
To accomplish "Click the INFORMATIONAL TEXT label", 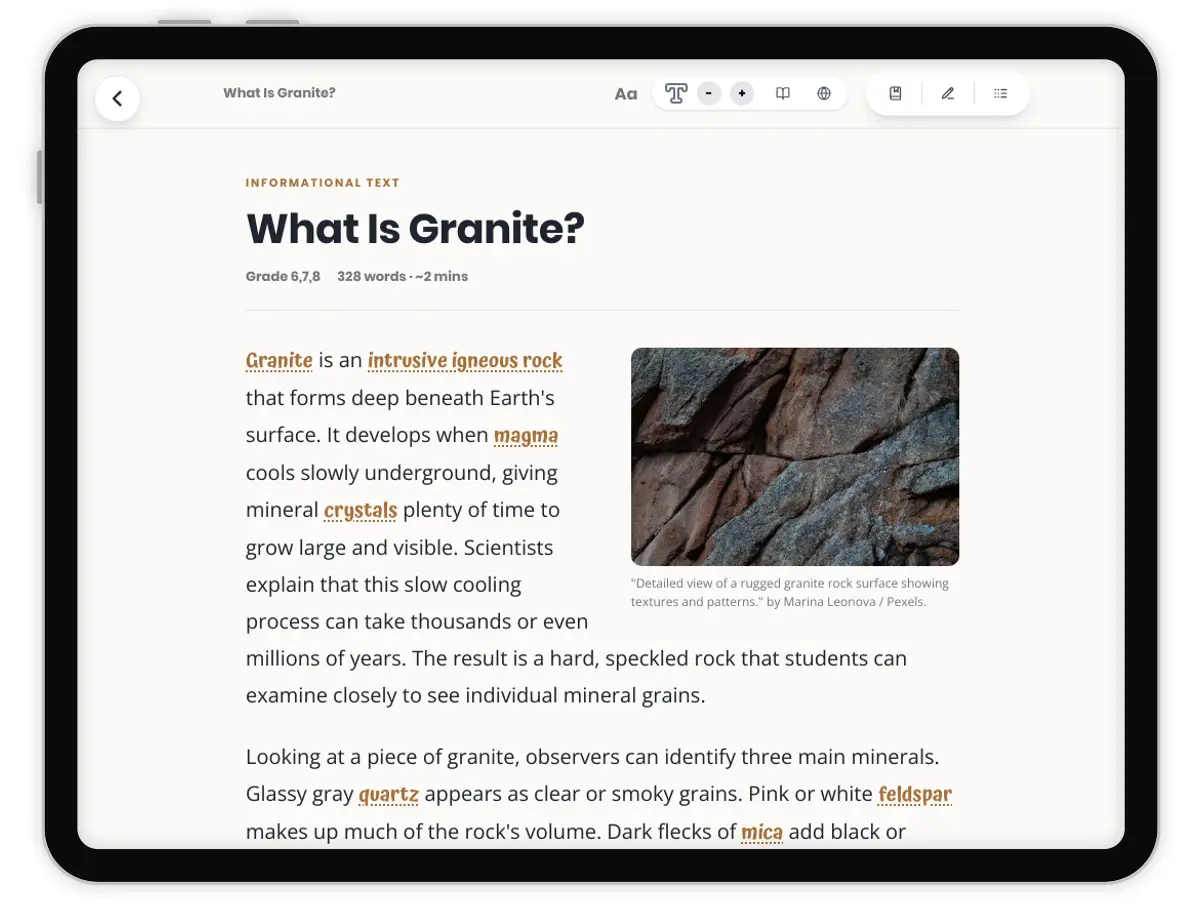I will (323, 183).
